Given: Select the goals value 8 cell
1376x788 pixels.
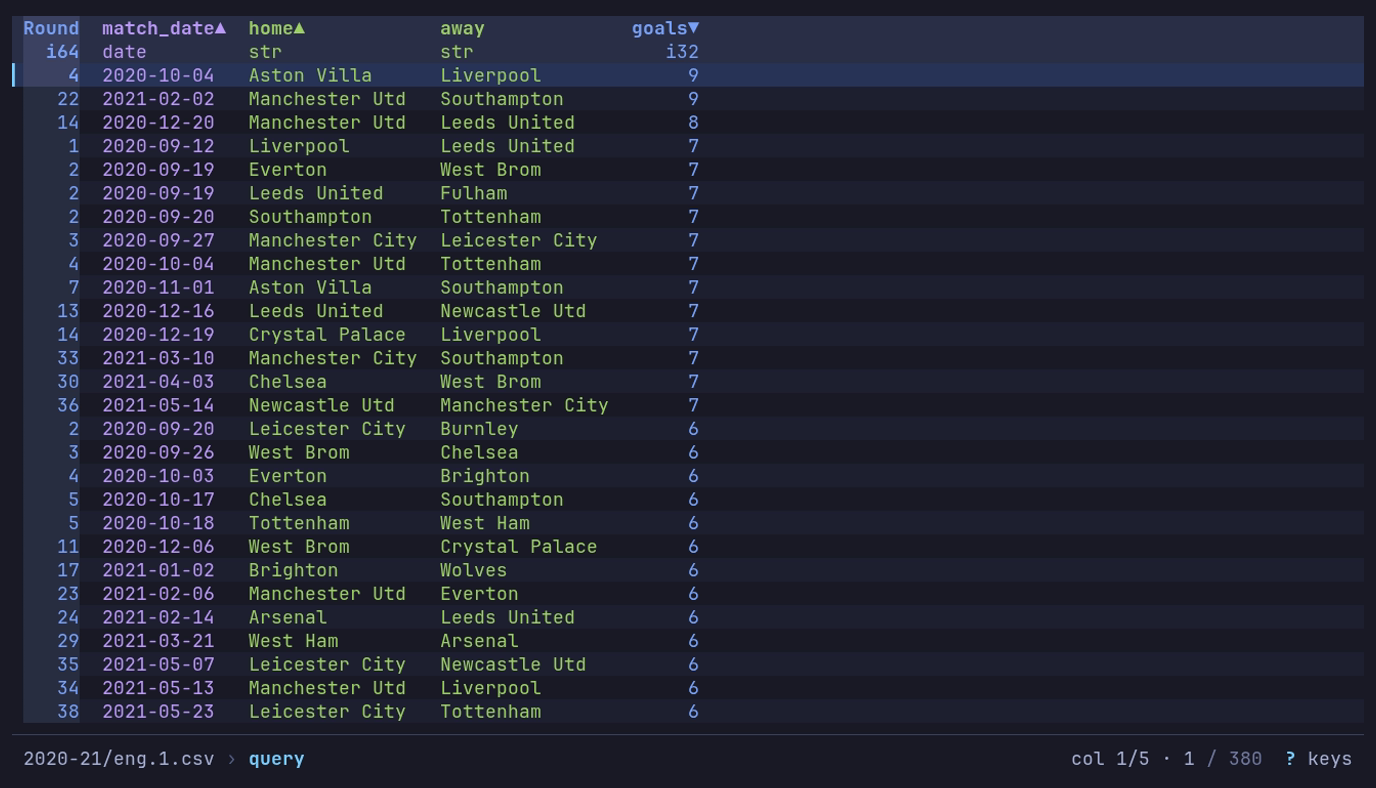Looking at the screenshot, I should (x=693, y=123).
